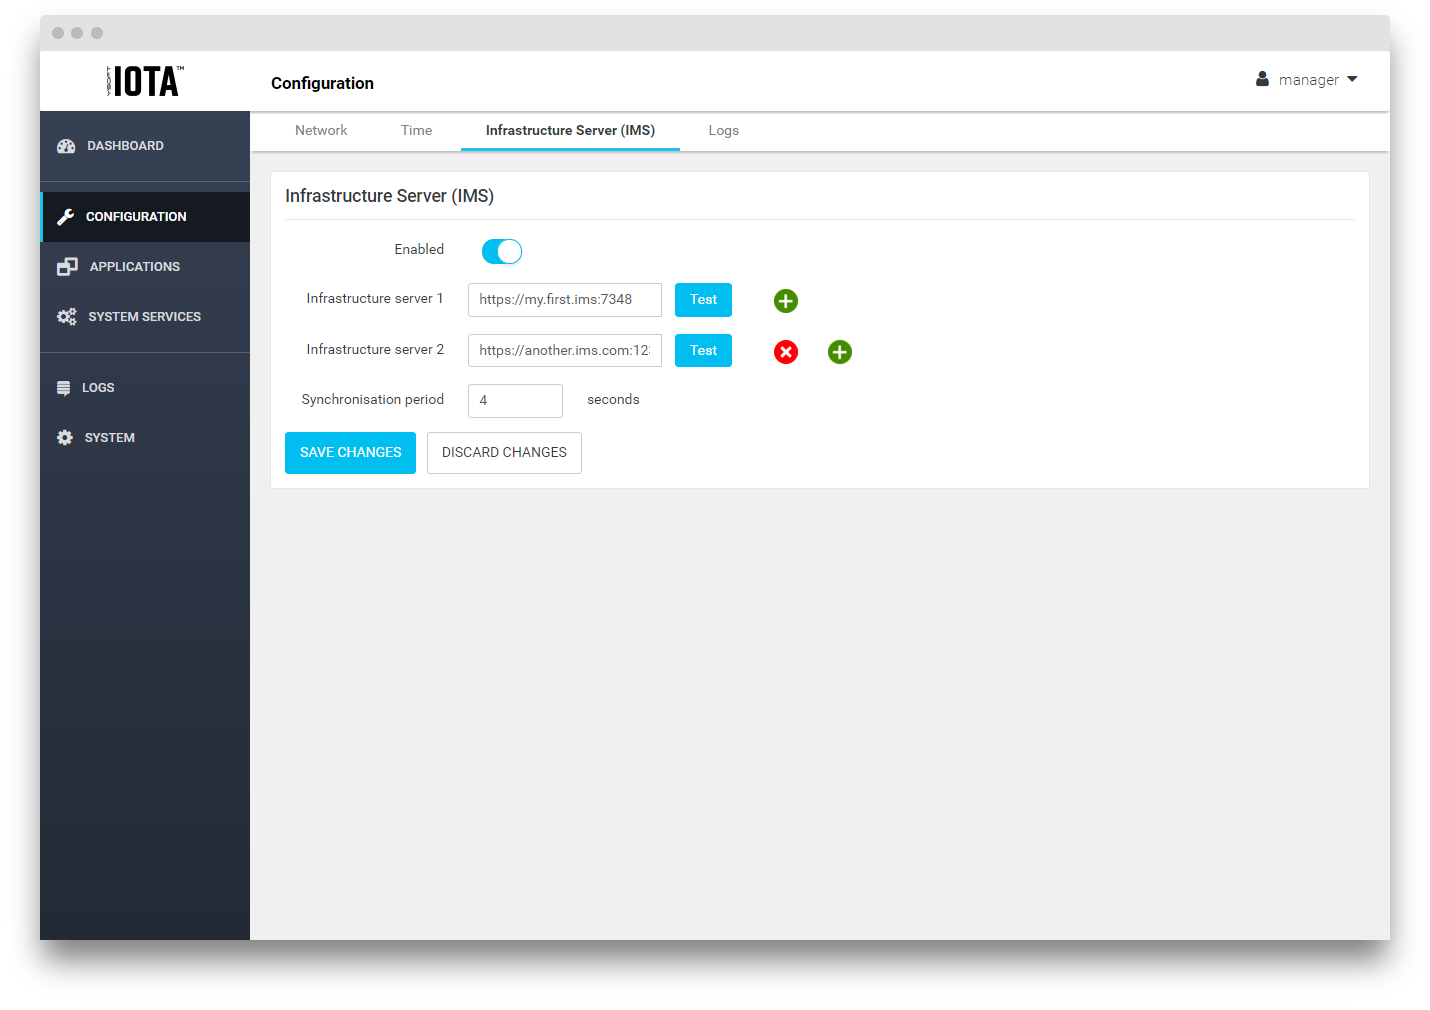The width and height of the screenshot is (1430, 1010).
Task: Remove Infrastructure server 2 with red X
Action: [786, 352]
